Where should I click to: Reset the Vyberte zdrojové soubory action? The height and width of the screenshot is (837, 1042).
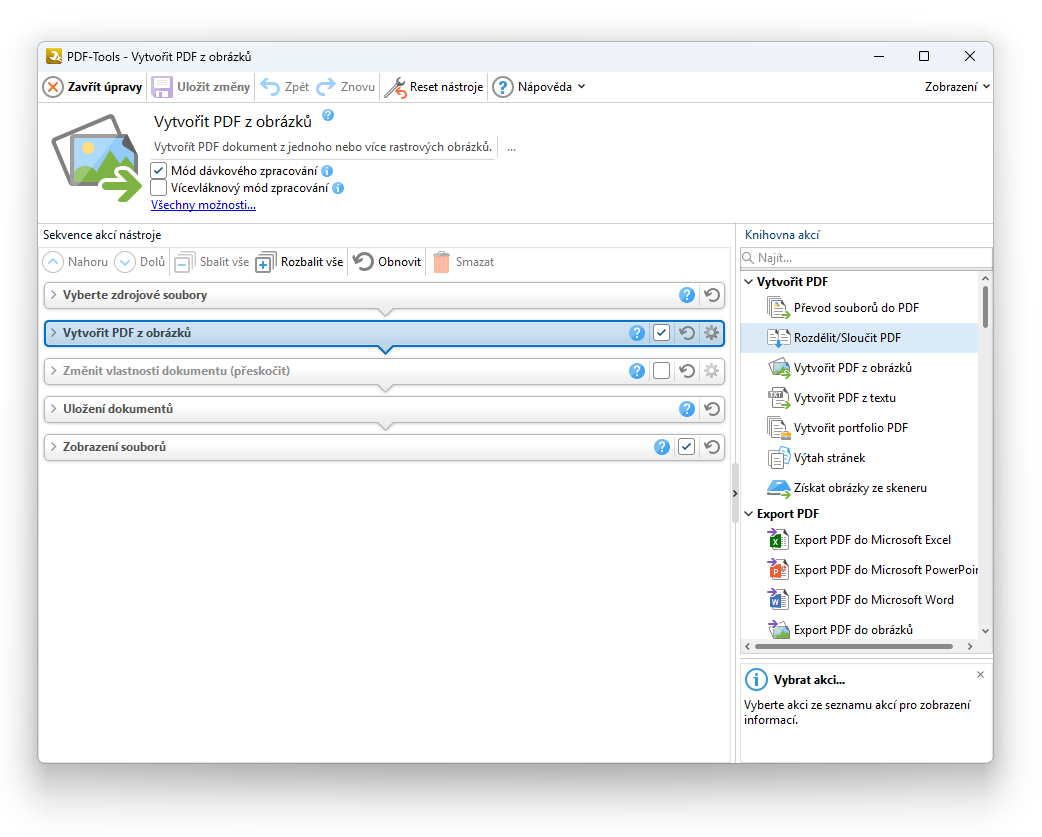pyautogui.click(x=712, y=296)
